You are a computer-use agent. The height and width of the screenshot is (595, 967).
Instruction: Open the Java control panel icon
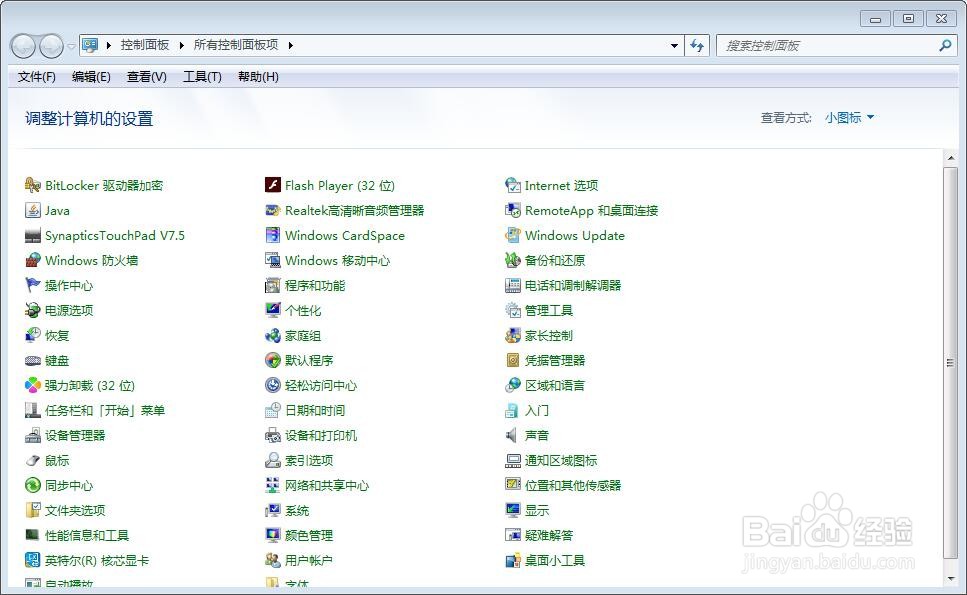coord(33,210)
